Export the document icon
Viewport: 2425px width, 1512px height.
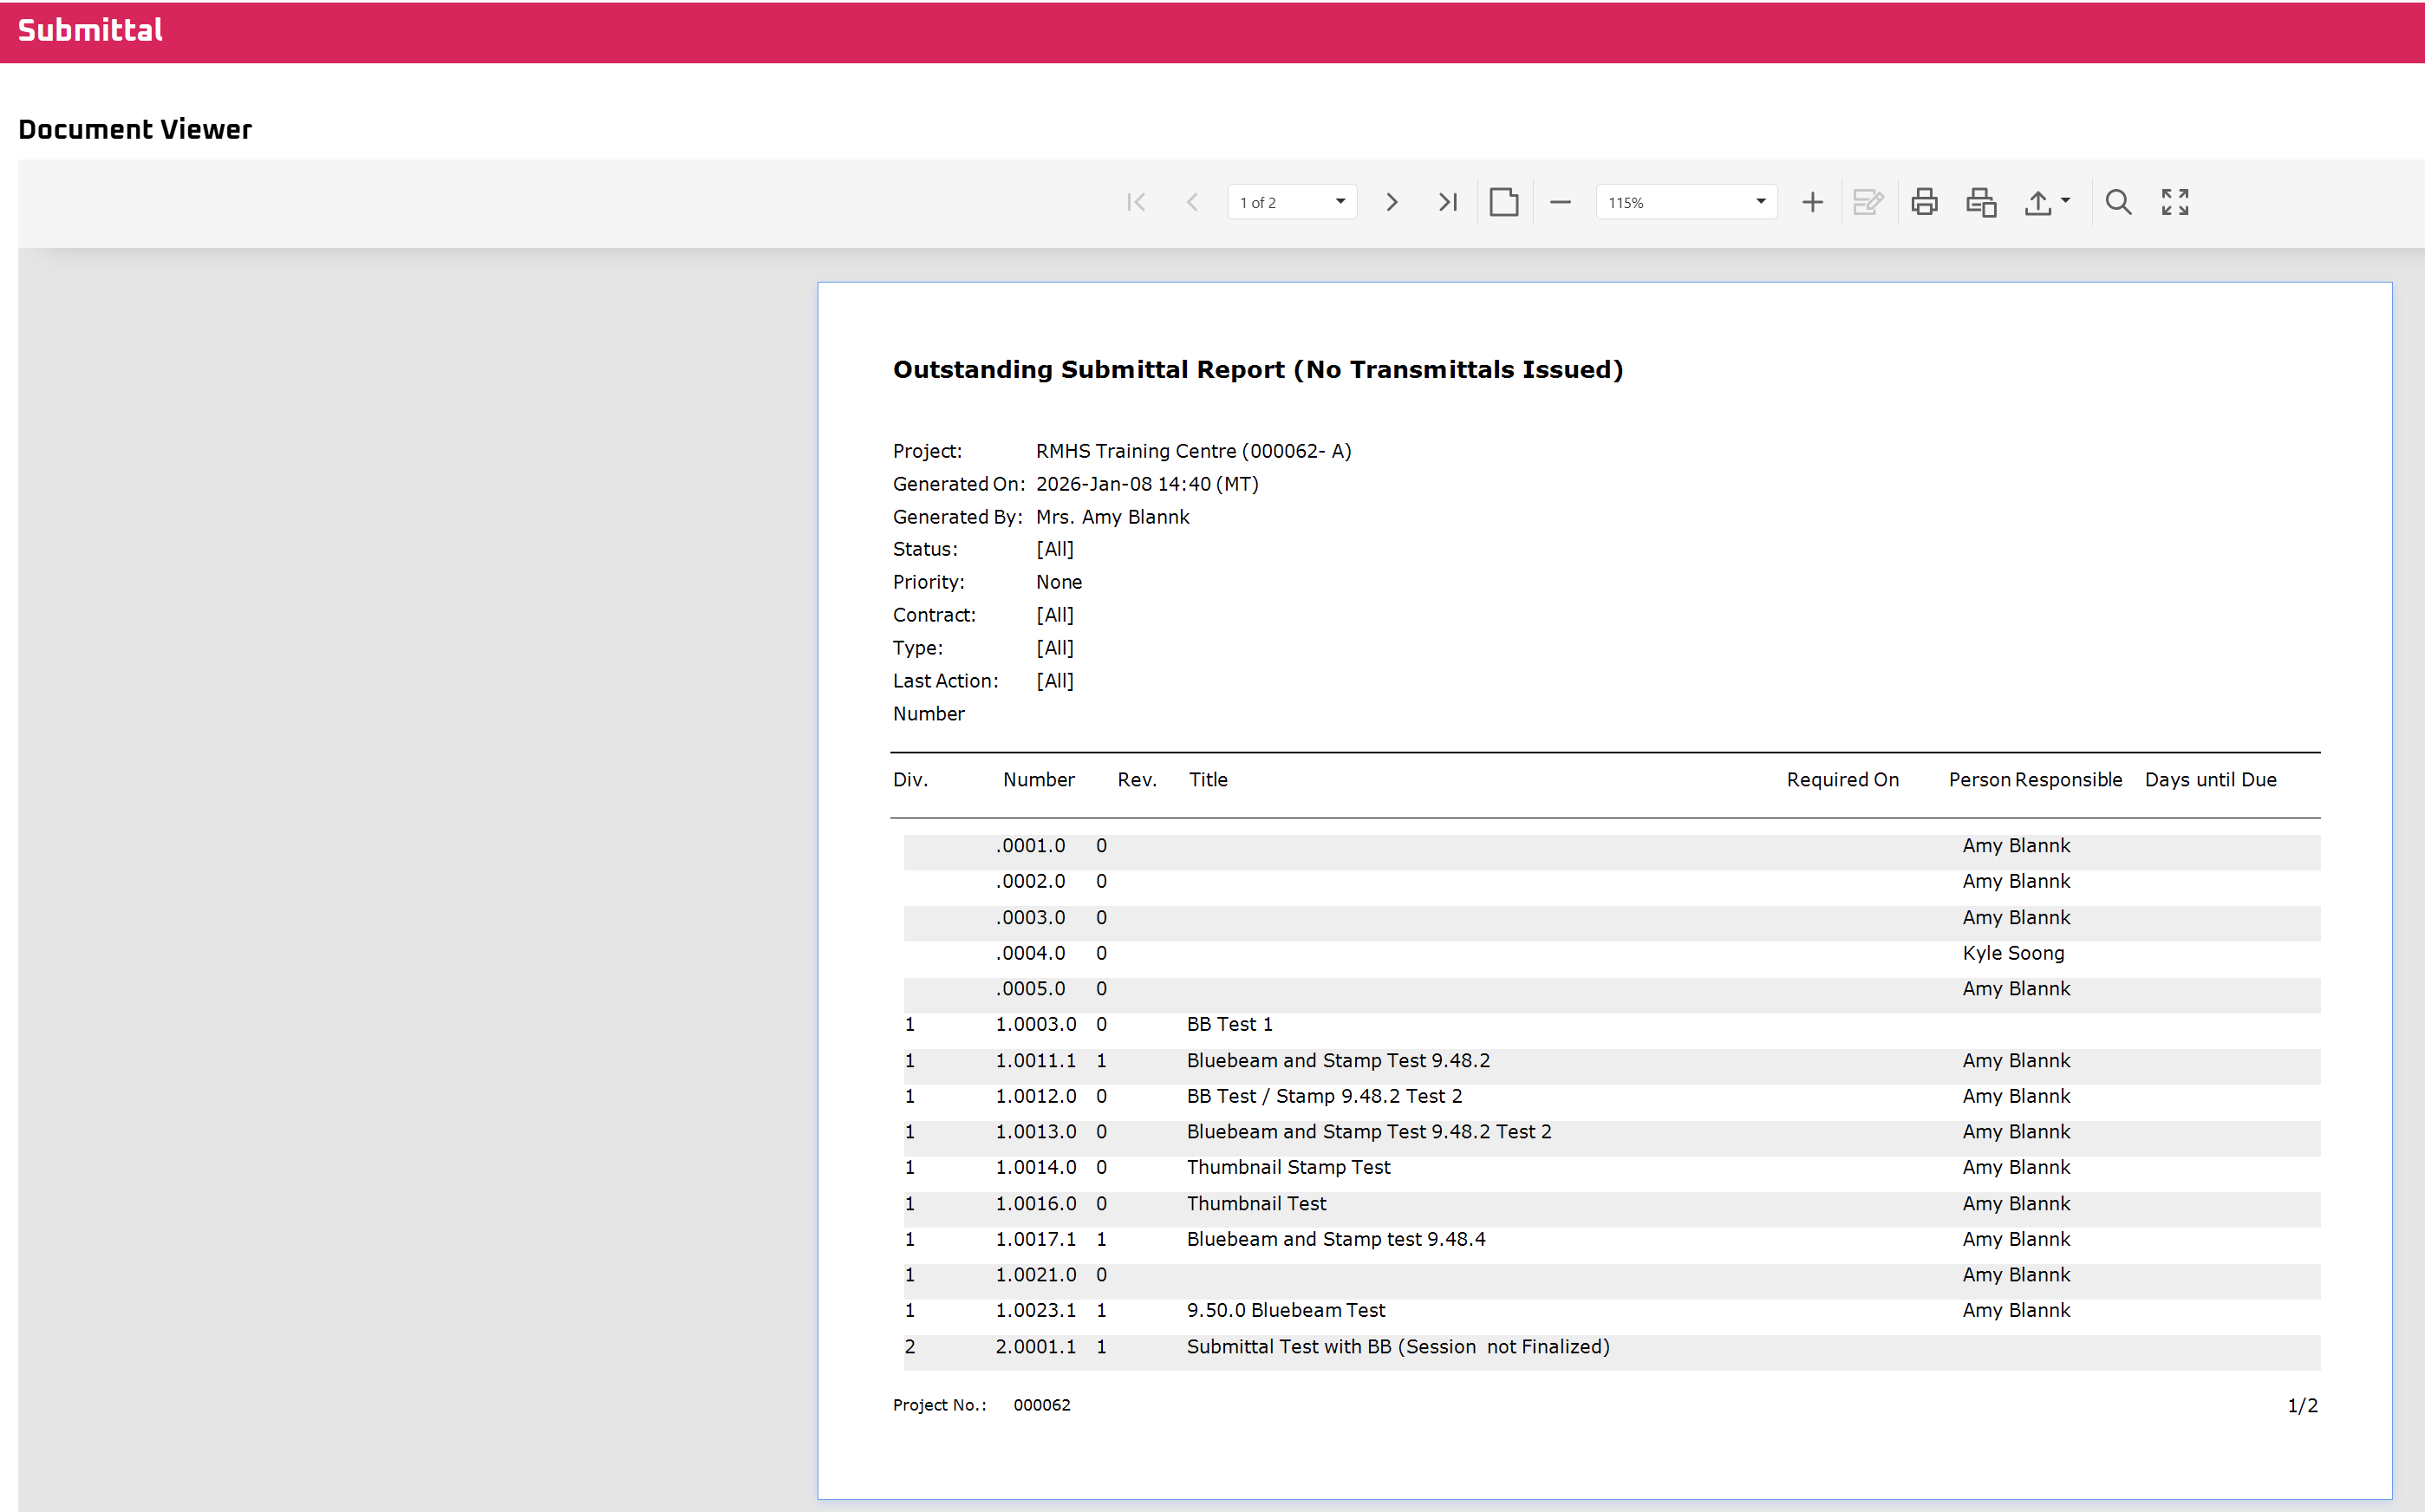[x=2038, y=202]
